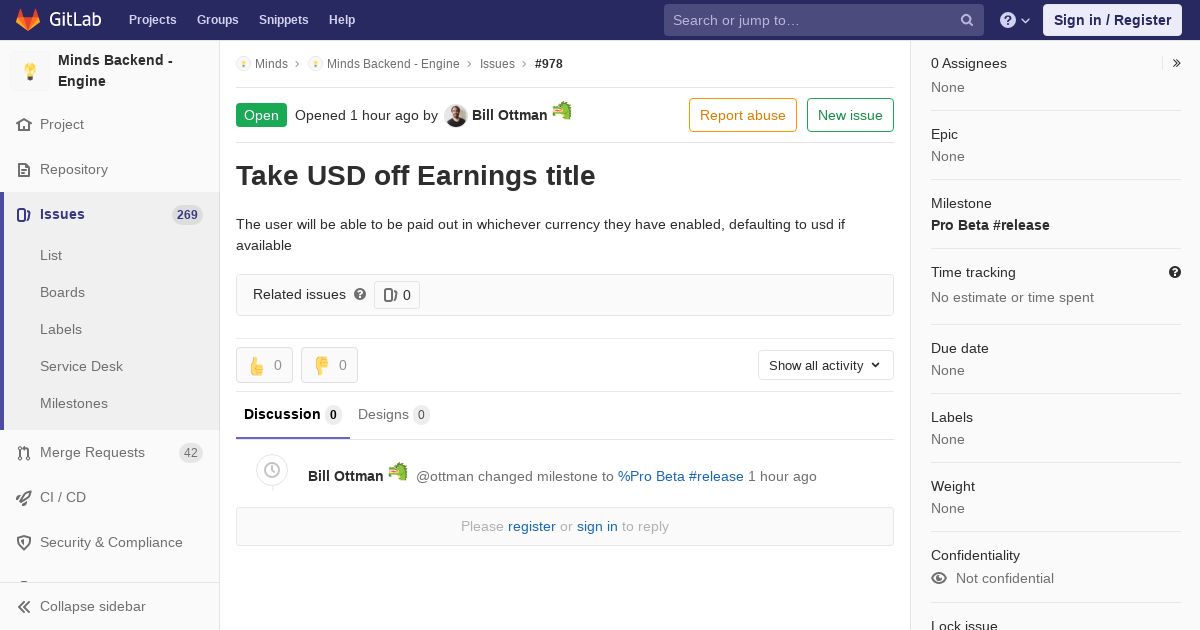
Task: Click the thumbs up reaction
Action: (x=264, y=365)
